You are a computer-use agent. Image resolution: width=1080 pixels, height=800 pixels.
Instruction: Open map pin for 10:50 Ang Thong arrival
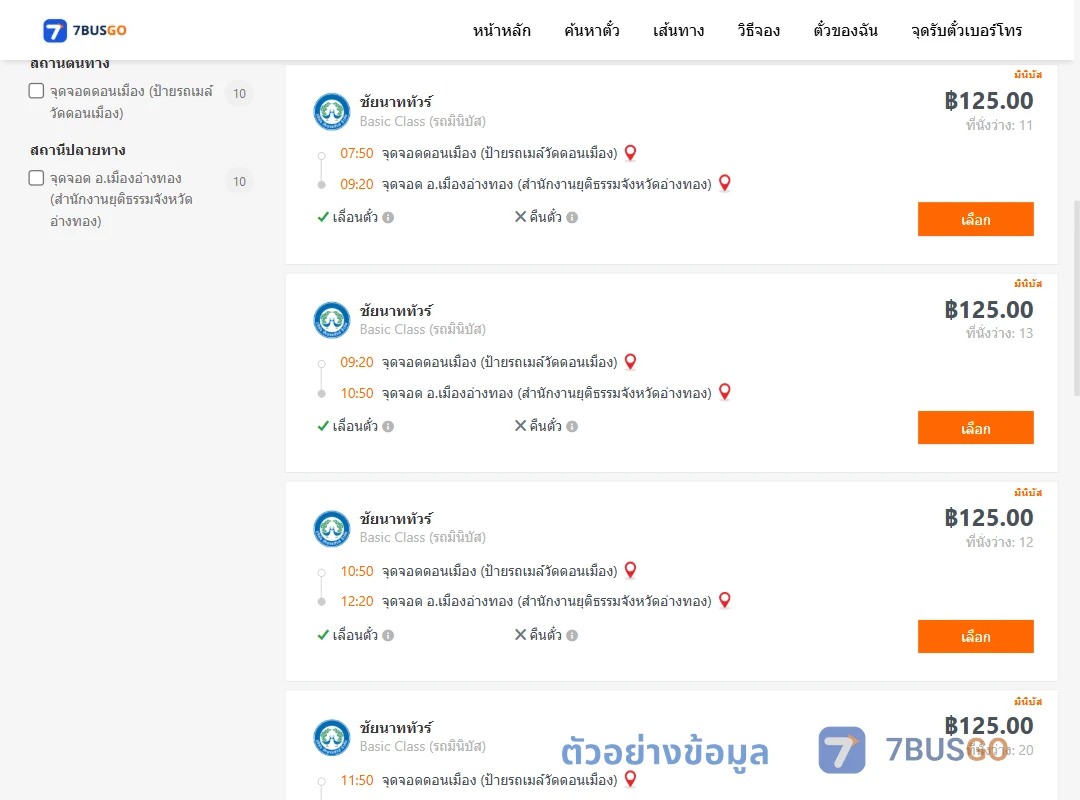point(725,392)
